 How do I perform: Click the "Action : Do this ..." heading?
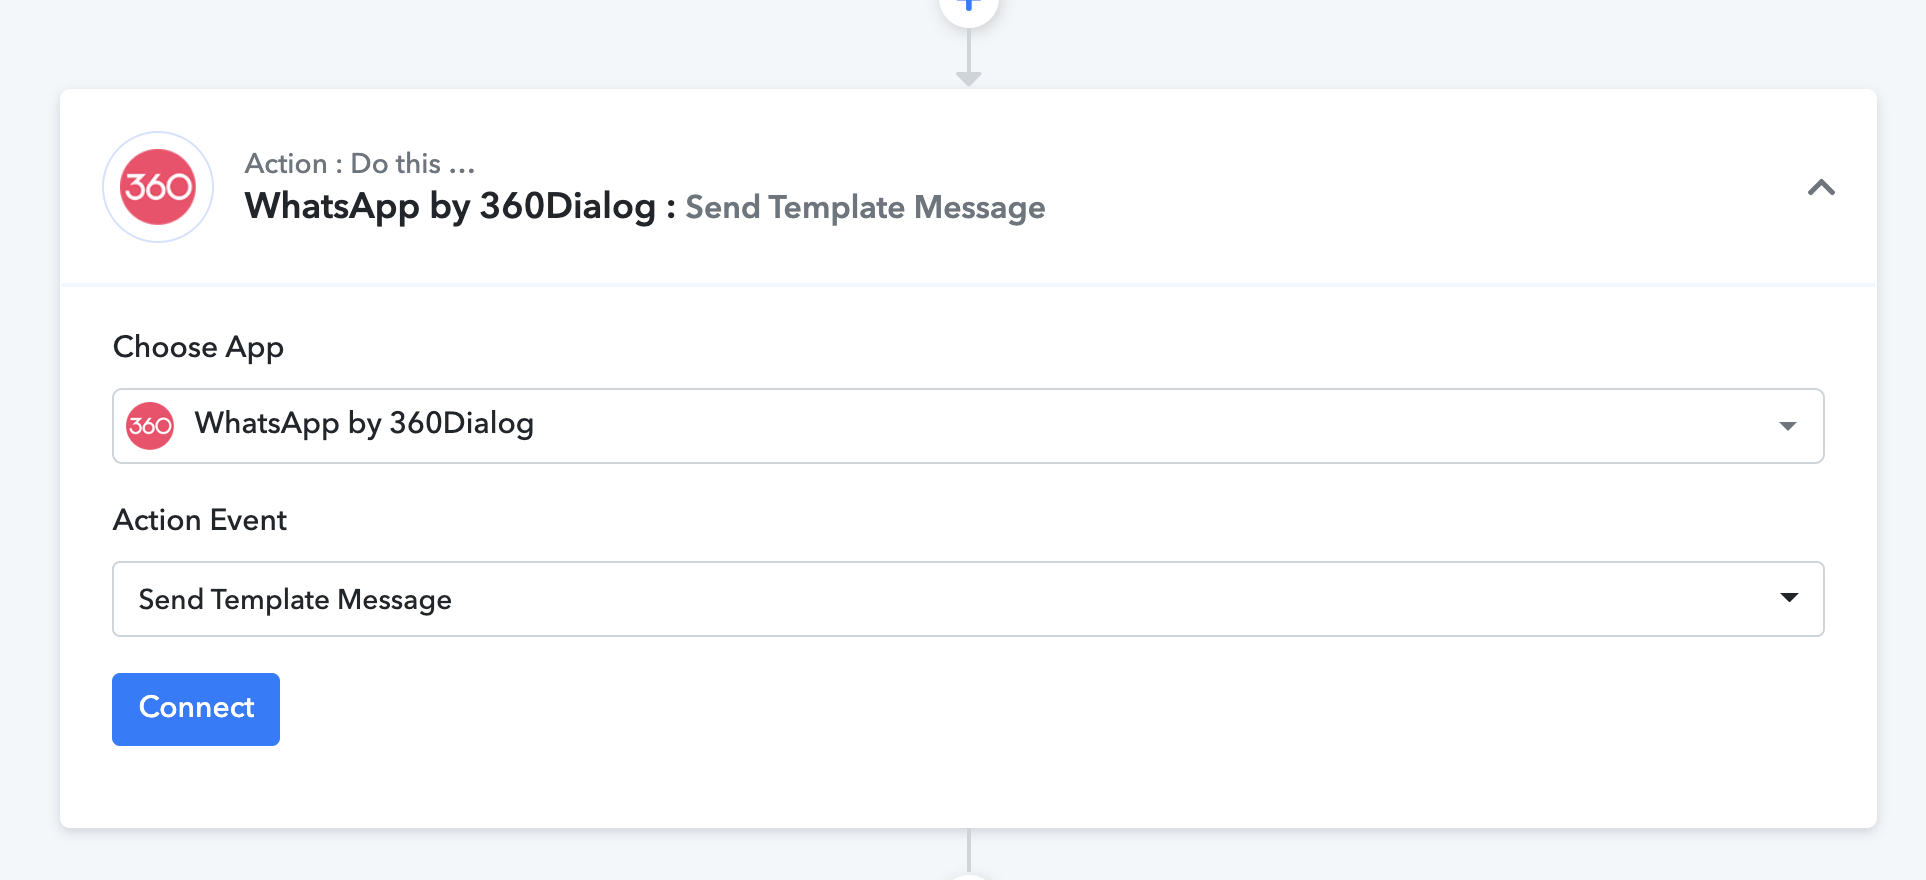pos(360,163)
